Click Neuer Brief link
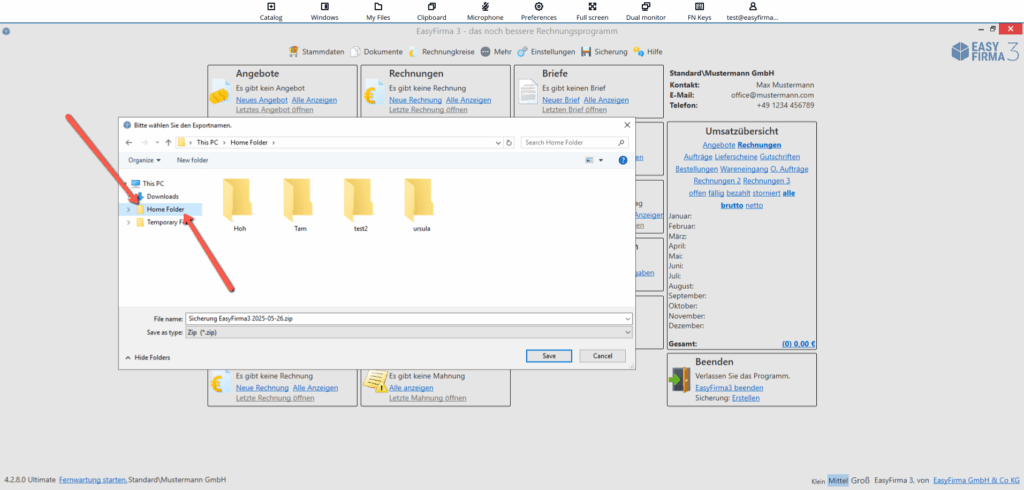This screenshot has height=490, width=1024. click(x=561, y=100)
